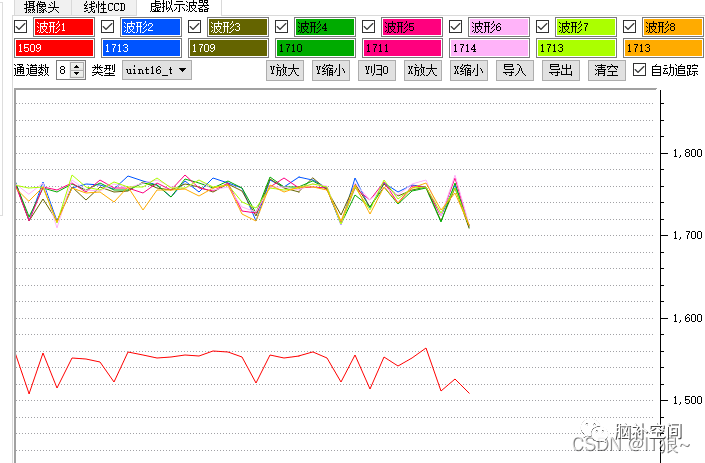Click the Y放大 button

[x=285, y=71]
